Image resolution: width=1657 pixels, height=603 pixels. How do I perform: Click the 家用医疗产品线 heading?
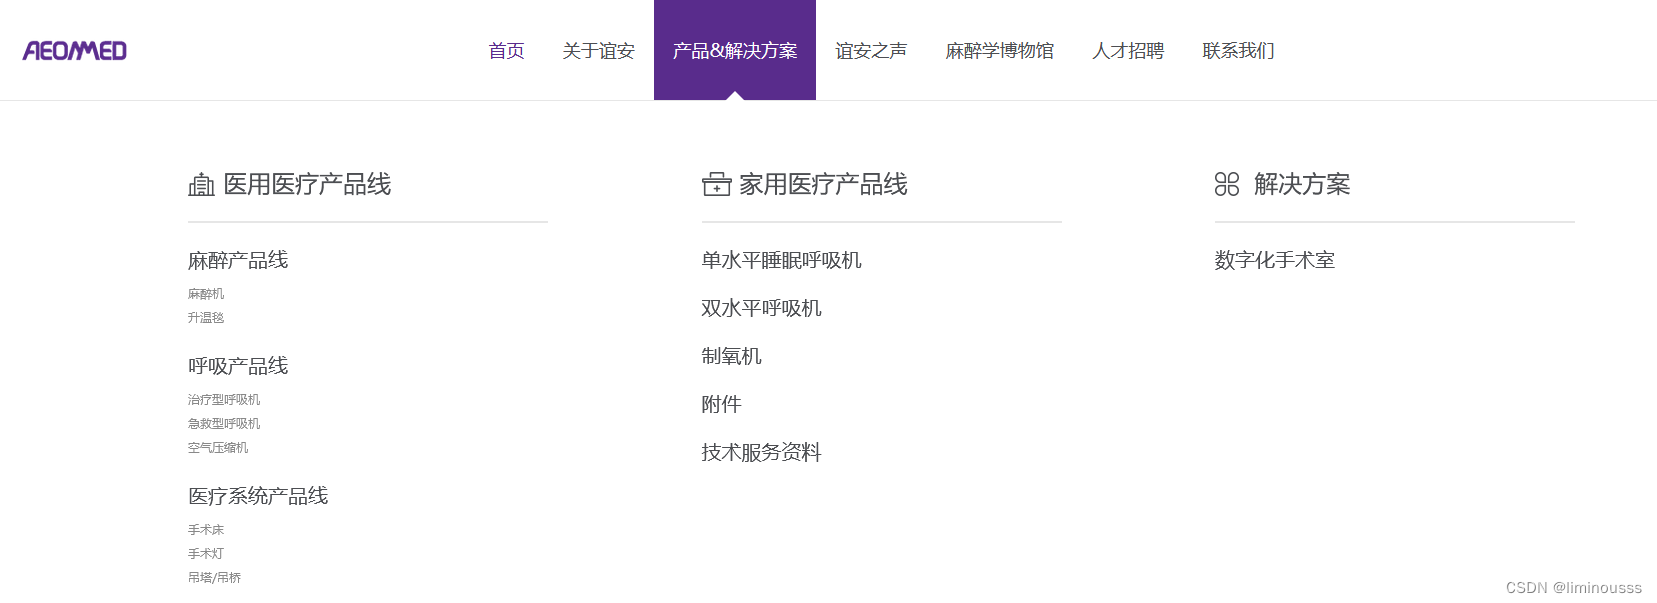click(x=823, y=184)
